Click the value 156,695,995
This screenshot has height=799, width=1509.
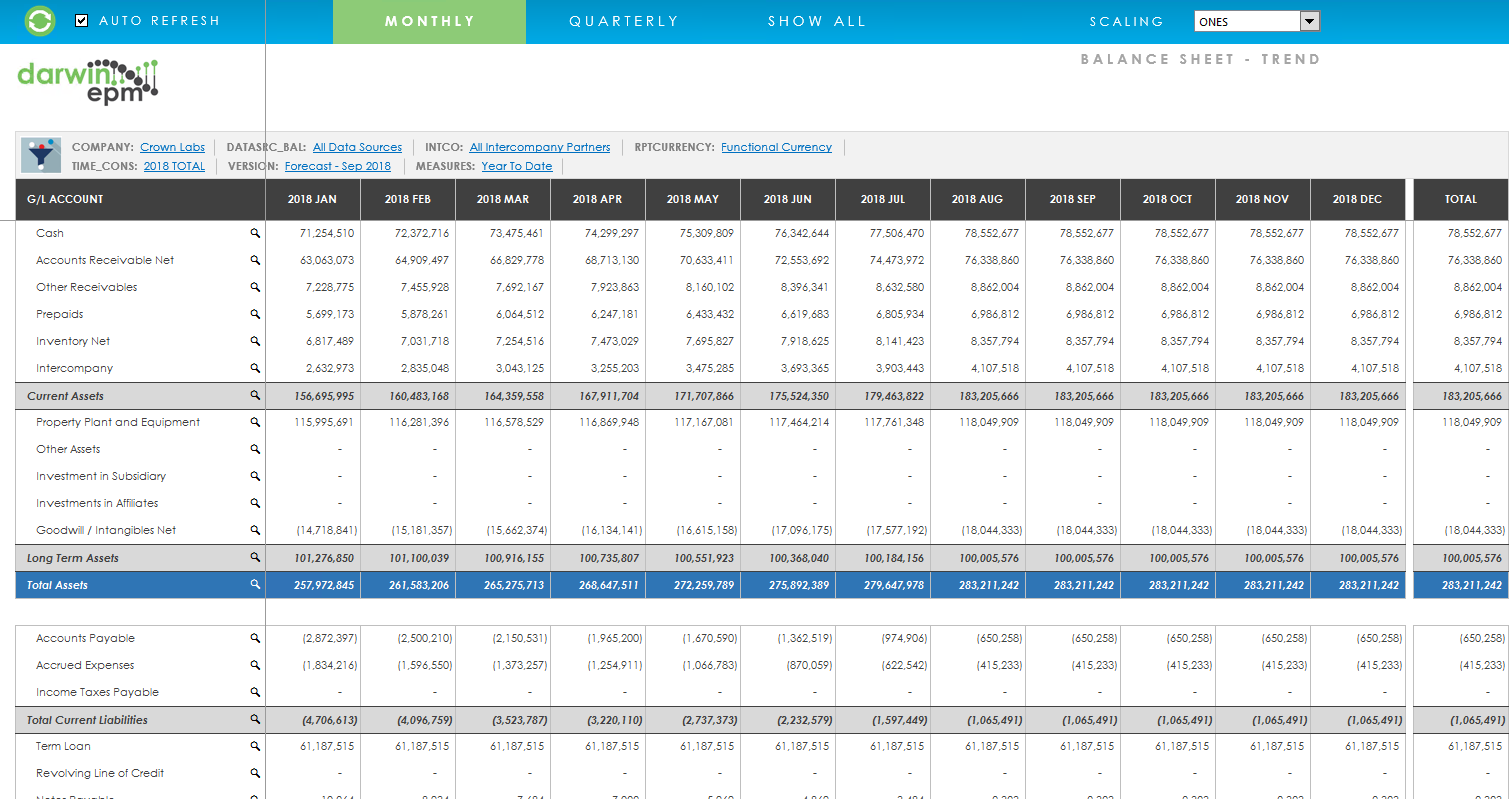[324, 396]
